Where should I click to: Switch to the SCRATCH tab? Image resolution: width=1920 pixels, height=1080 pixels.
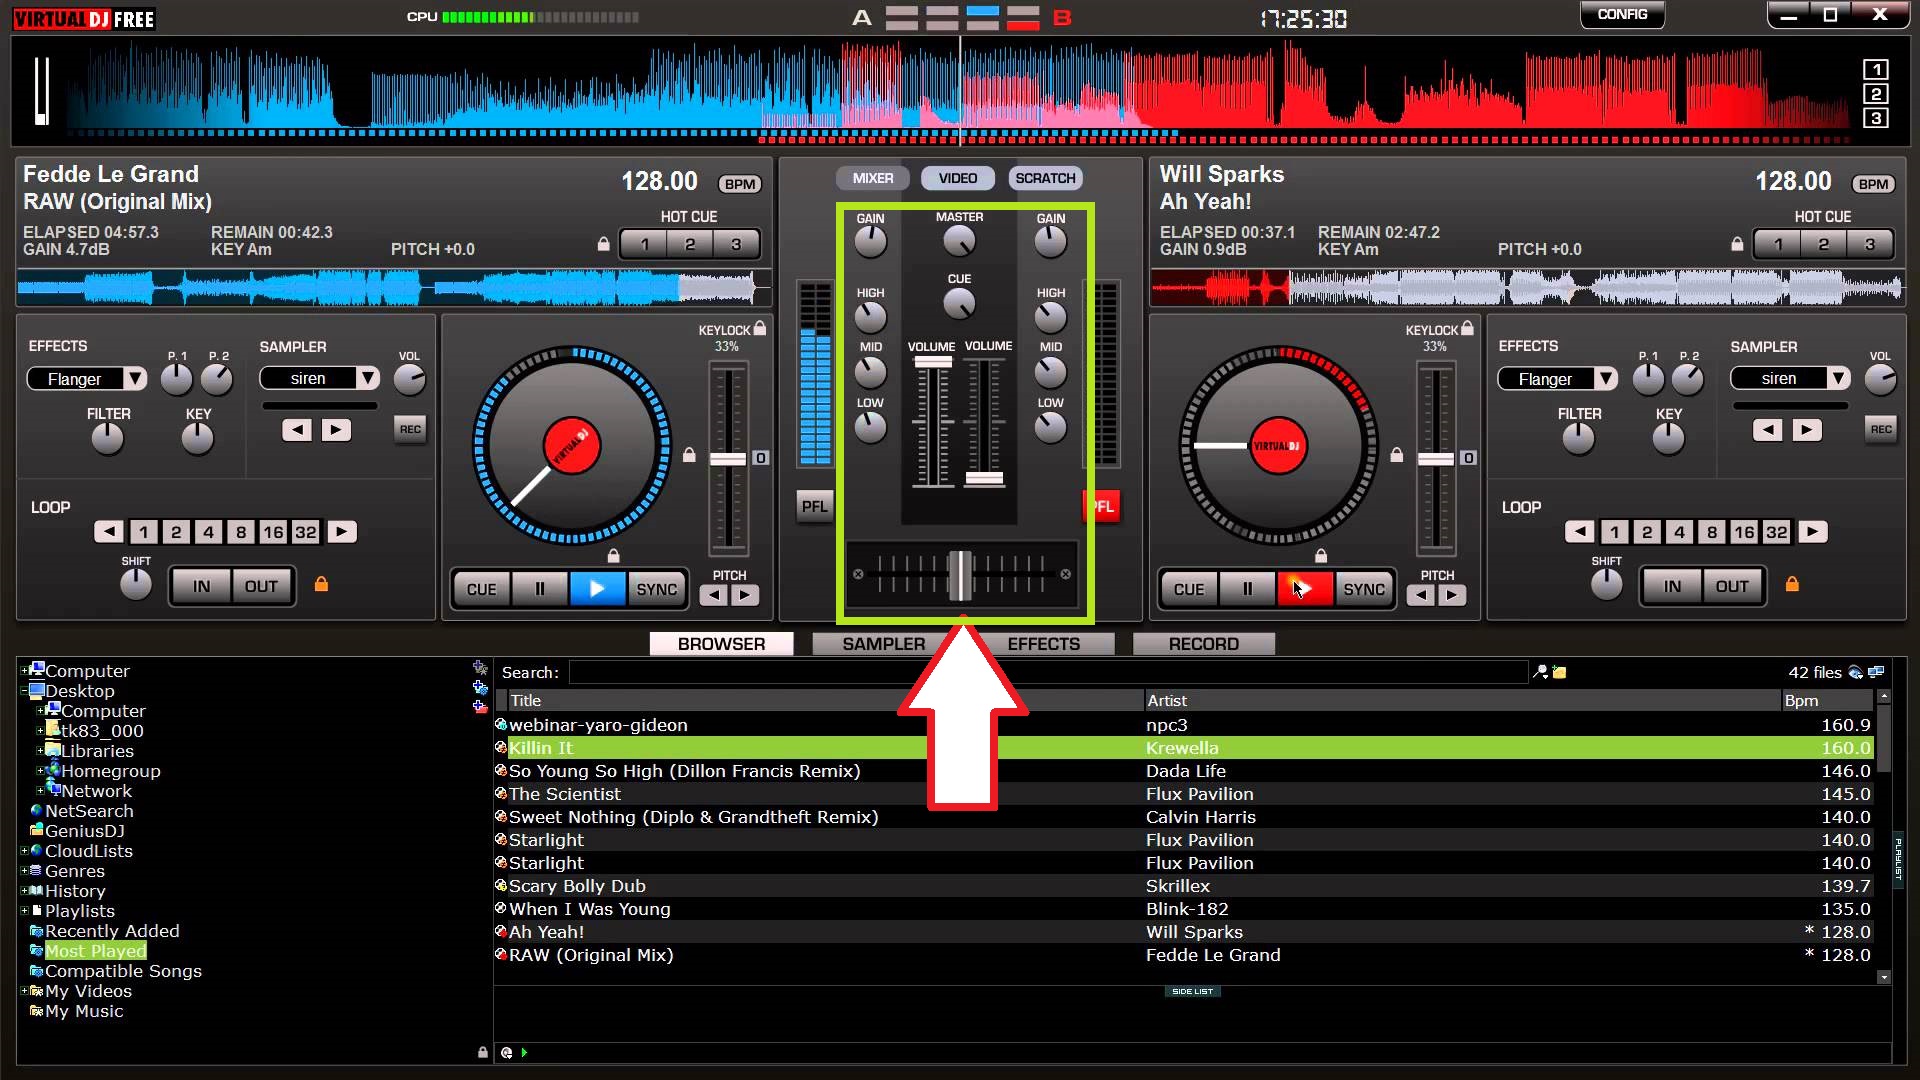click(1045, 178)
